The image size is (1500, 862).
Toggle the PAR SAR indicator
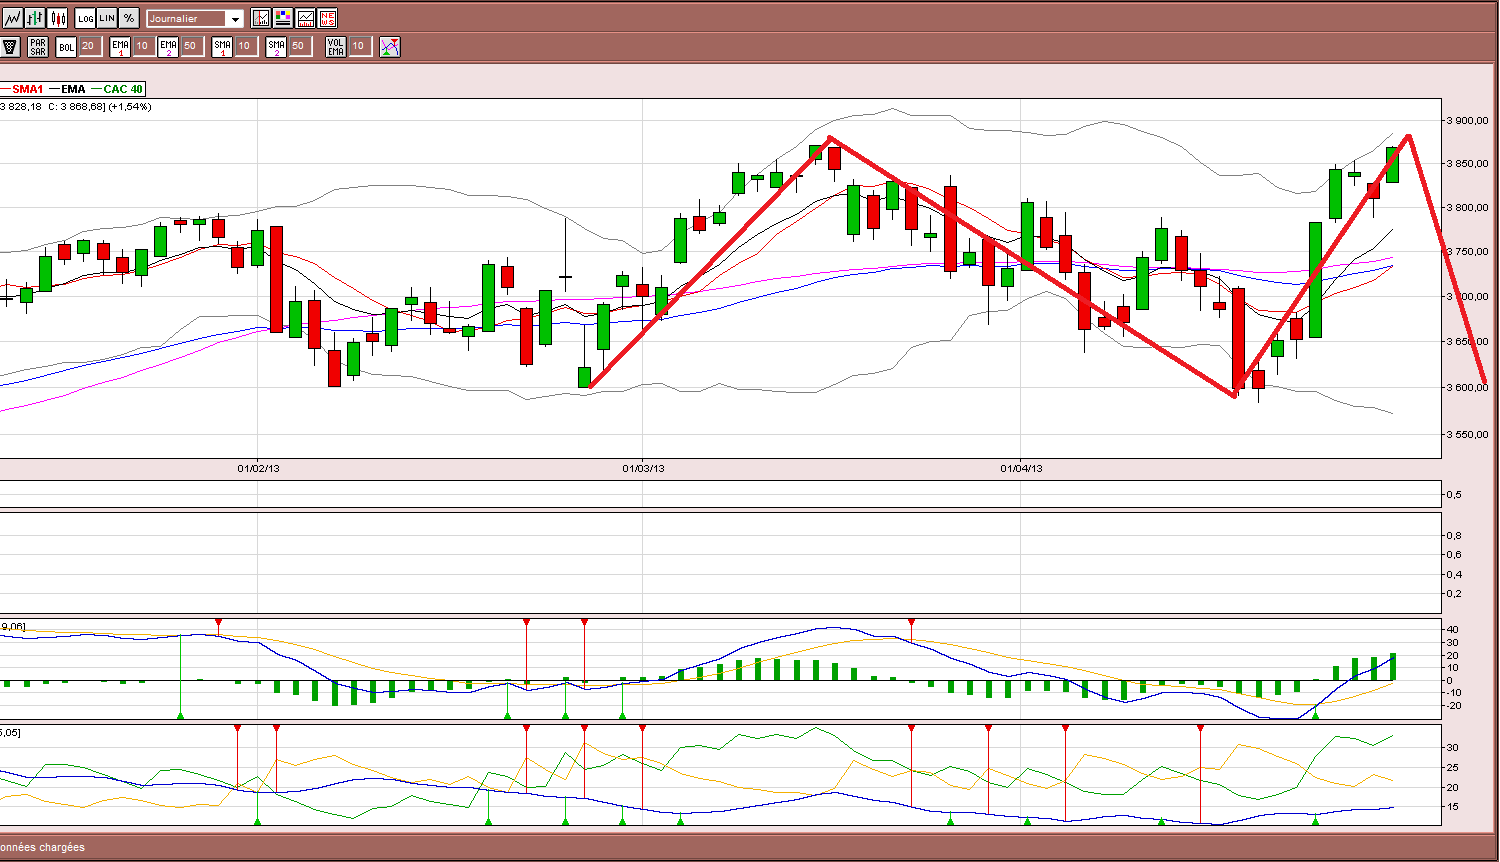tap(38, 46)
